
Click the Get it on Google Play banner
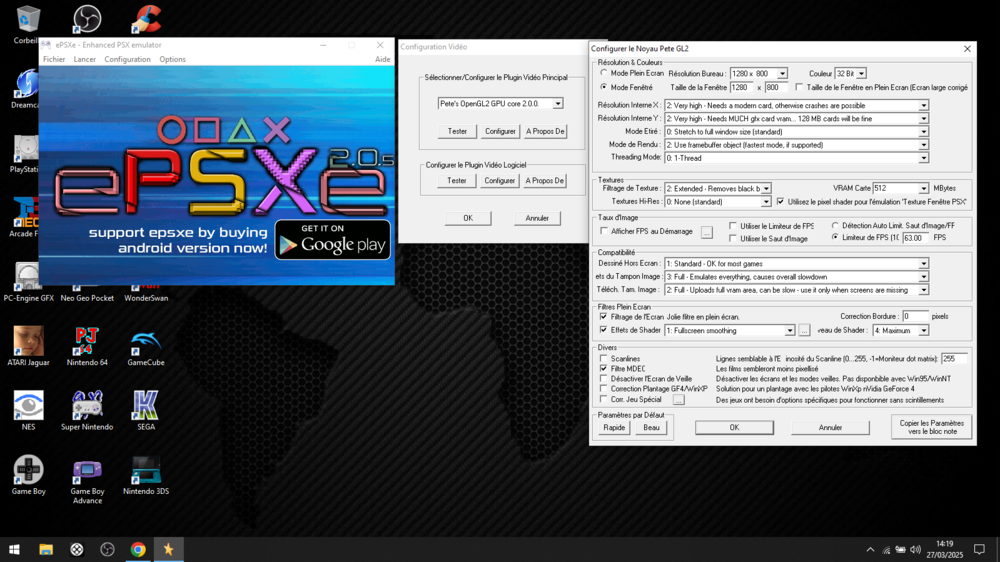(332, 240)
